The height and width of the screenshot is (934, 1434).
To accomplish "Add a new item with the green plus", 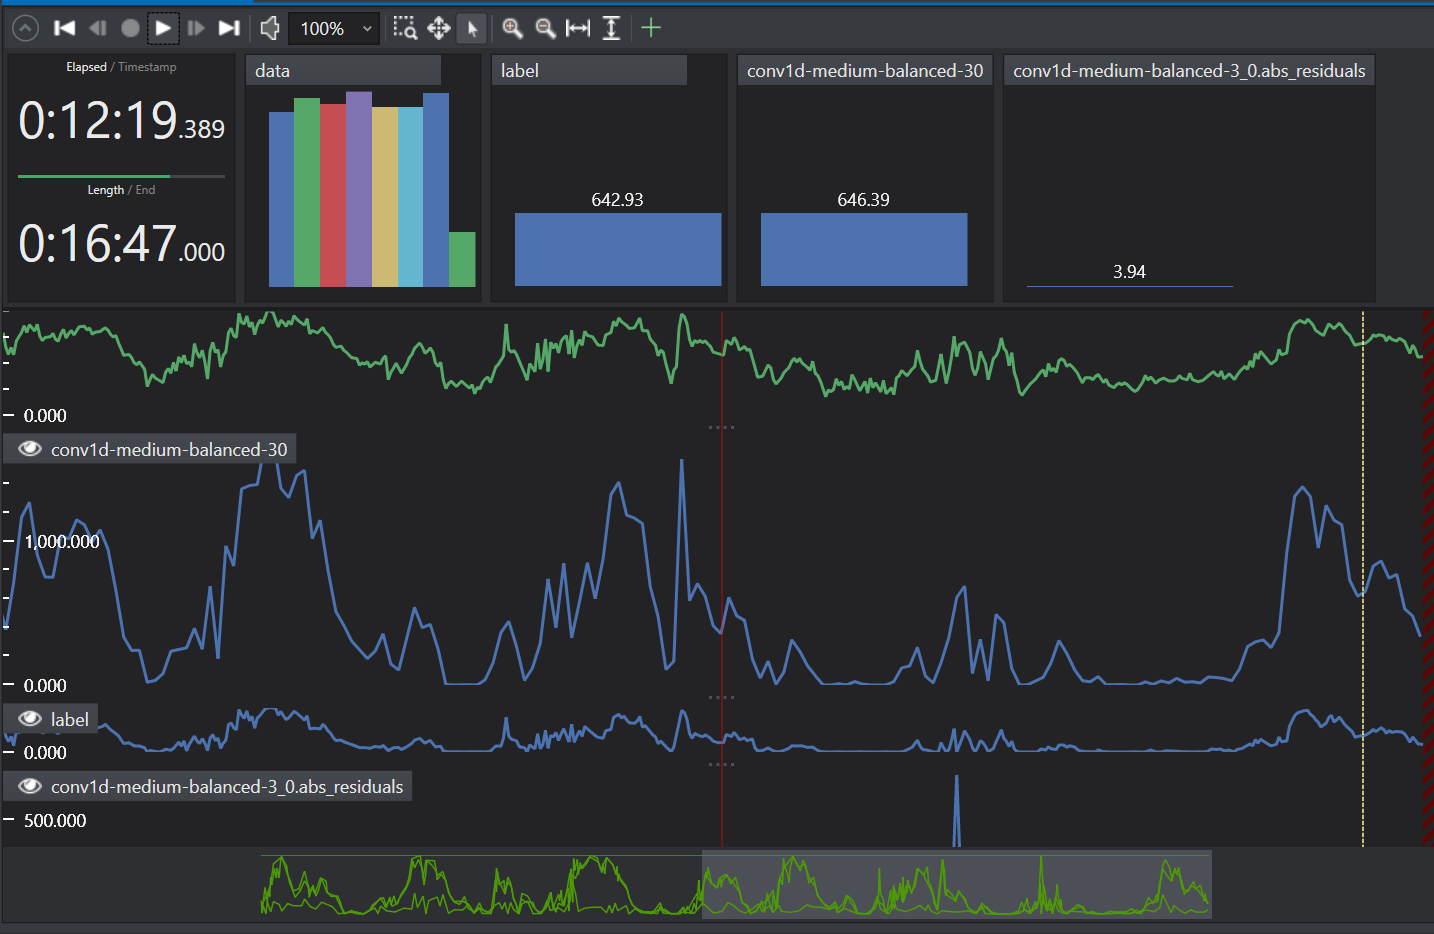I will [651, 28].
